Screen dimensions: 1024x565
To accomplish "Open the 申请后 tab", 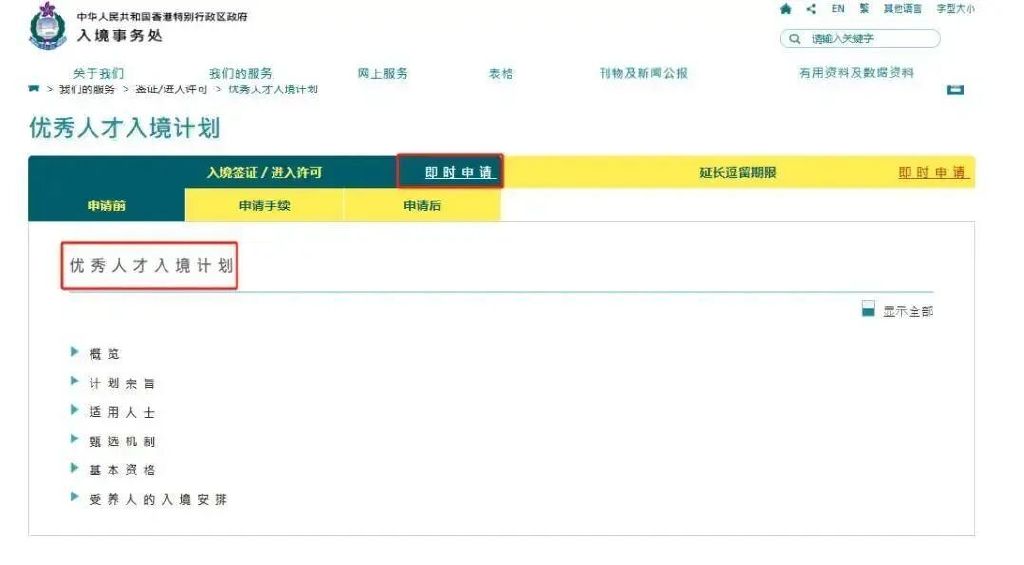I will 422,205.
